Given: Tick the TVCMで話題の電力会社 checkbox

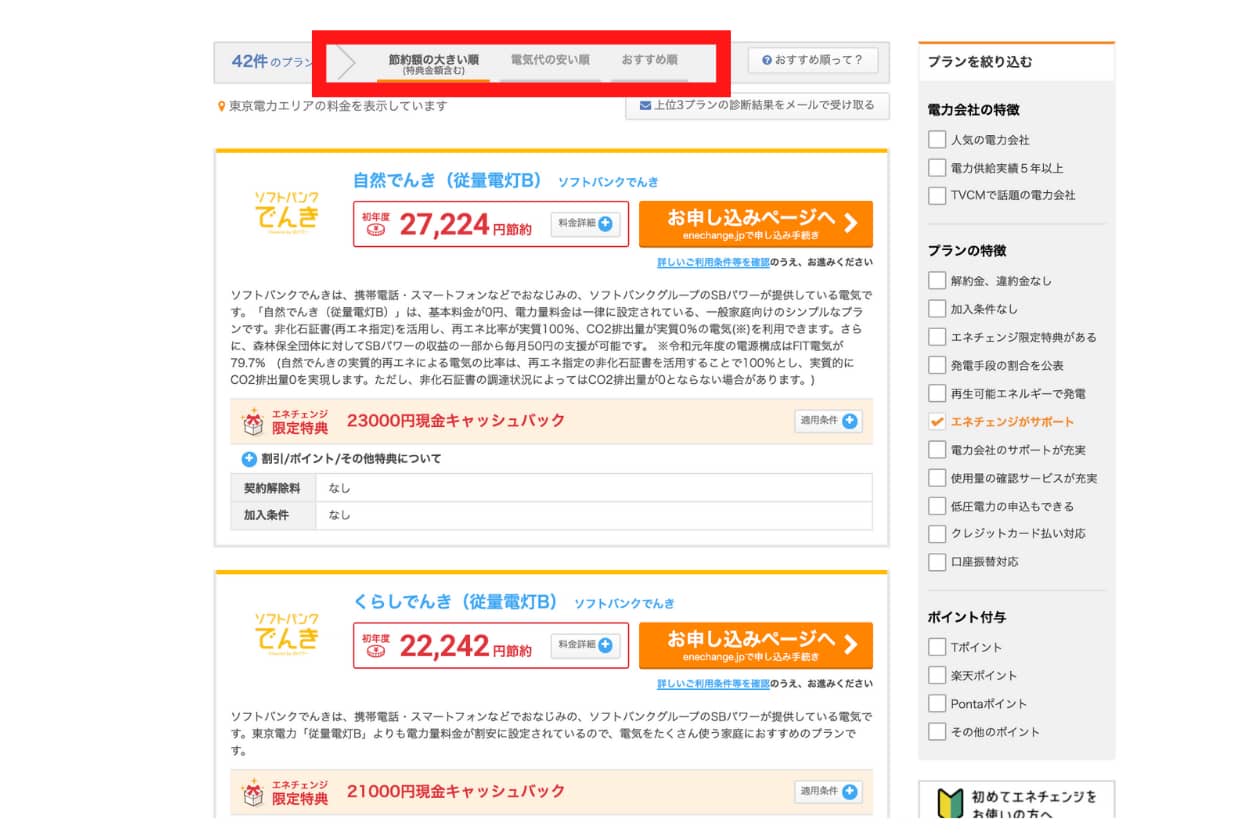Looking at the screenshot, I should (x=937, y=195).
